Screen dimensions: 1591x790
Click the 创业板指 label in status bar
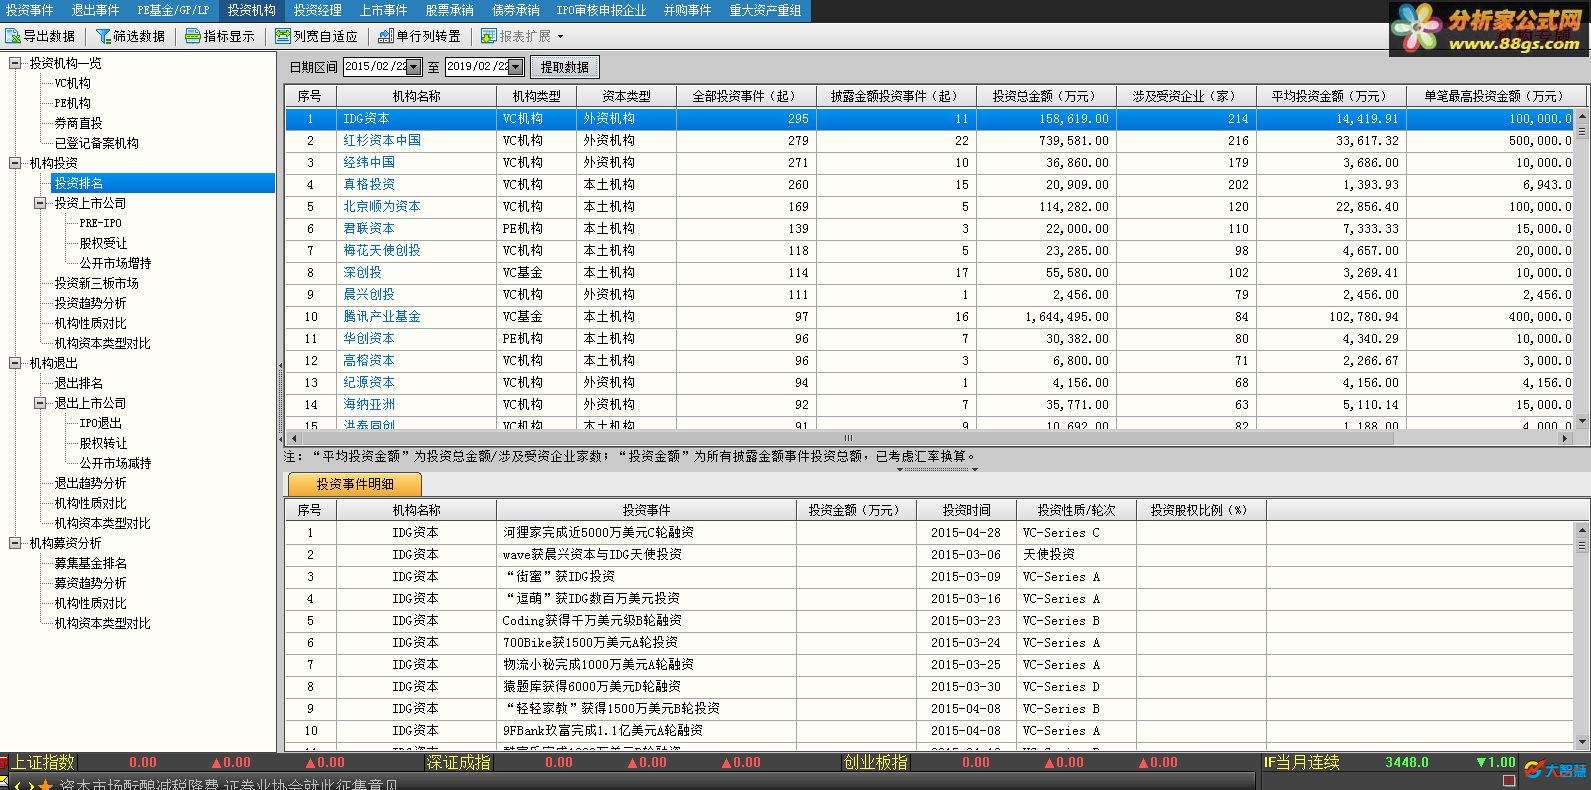pos(875,762)
